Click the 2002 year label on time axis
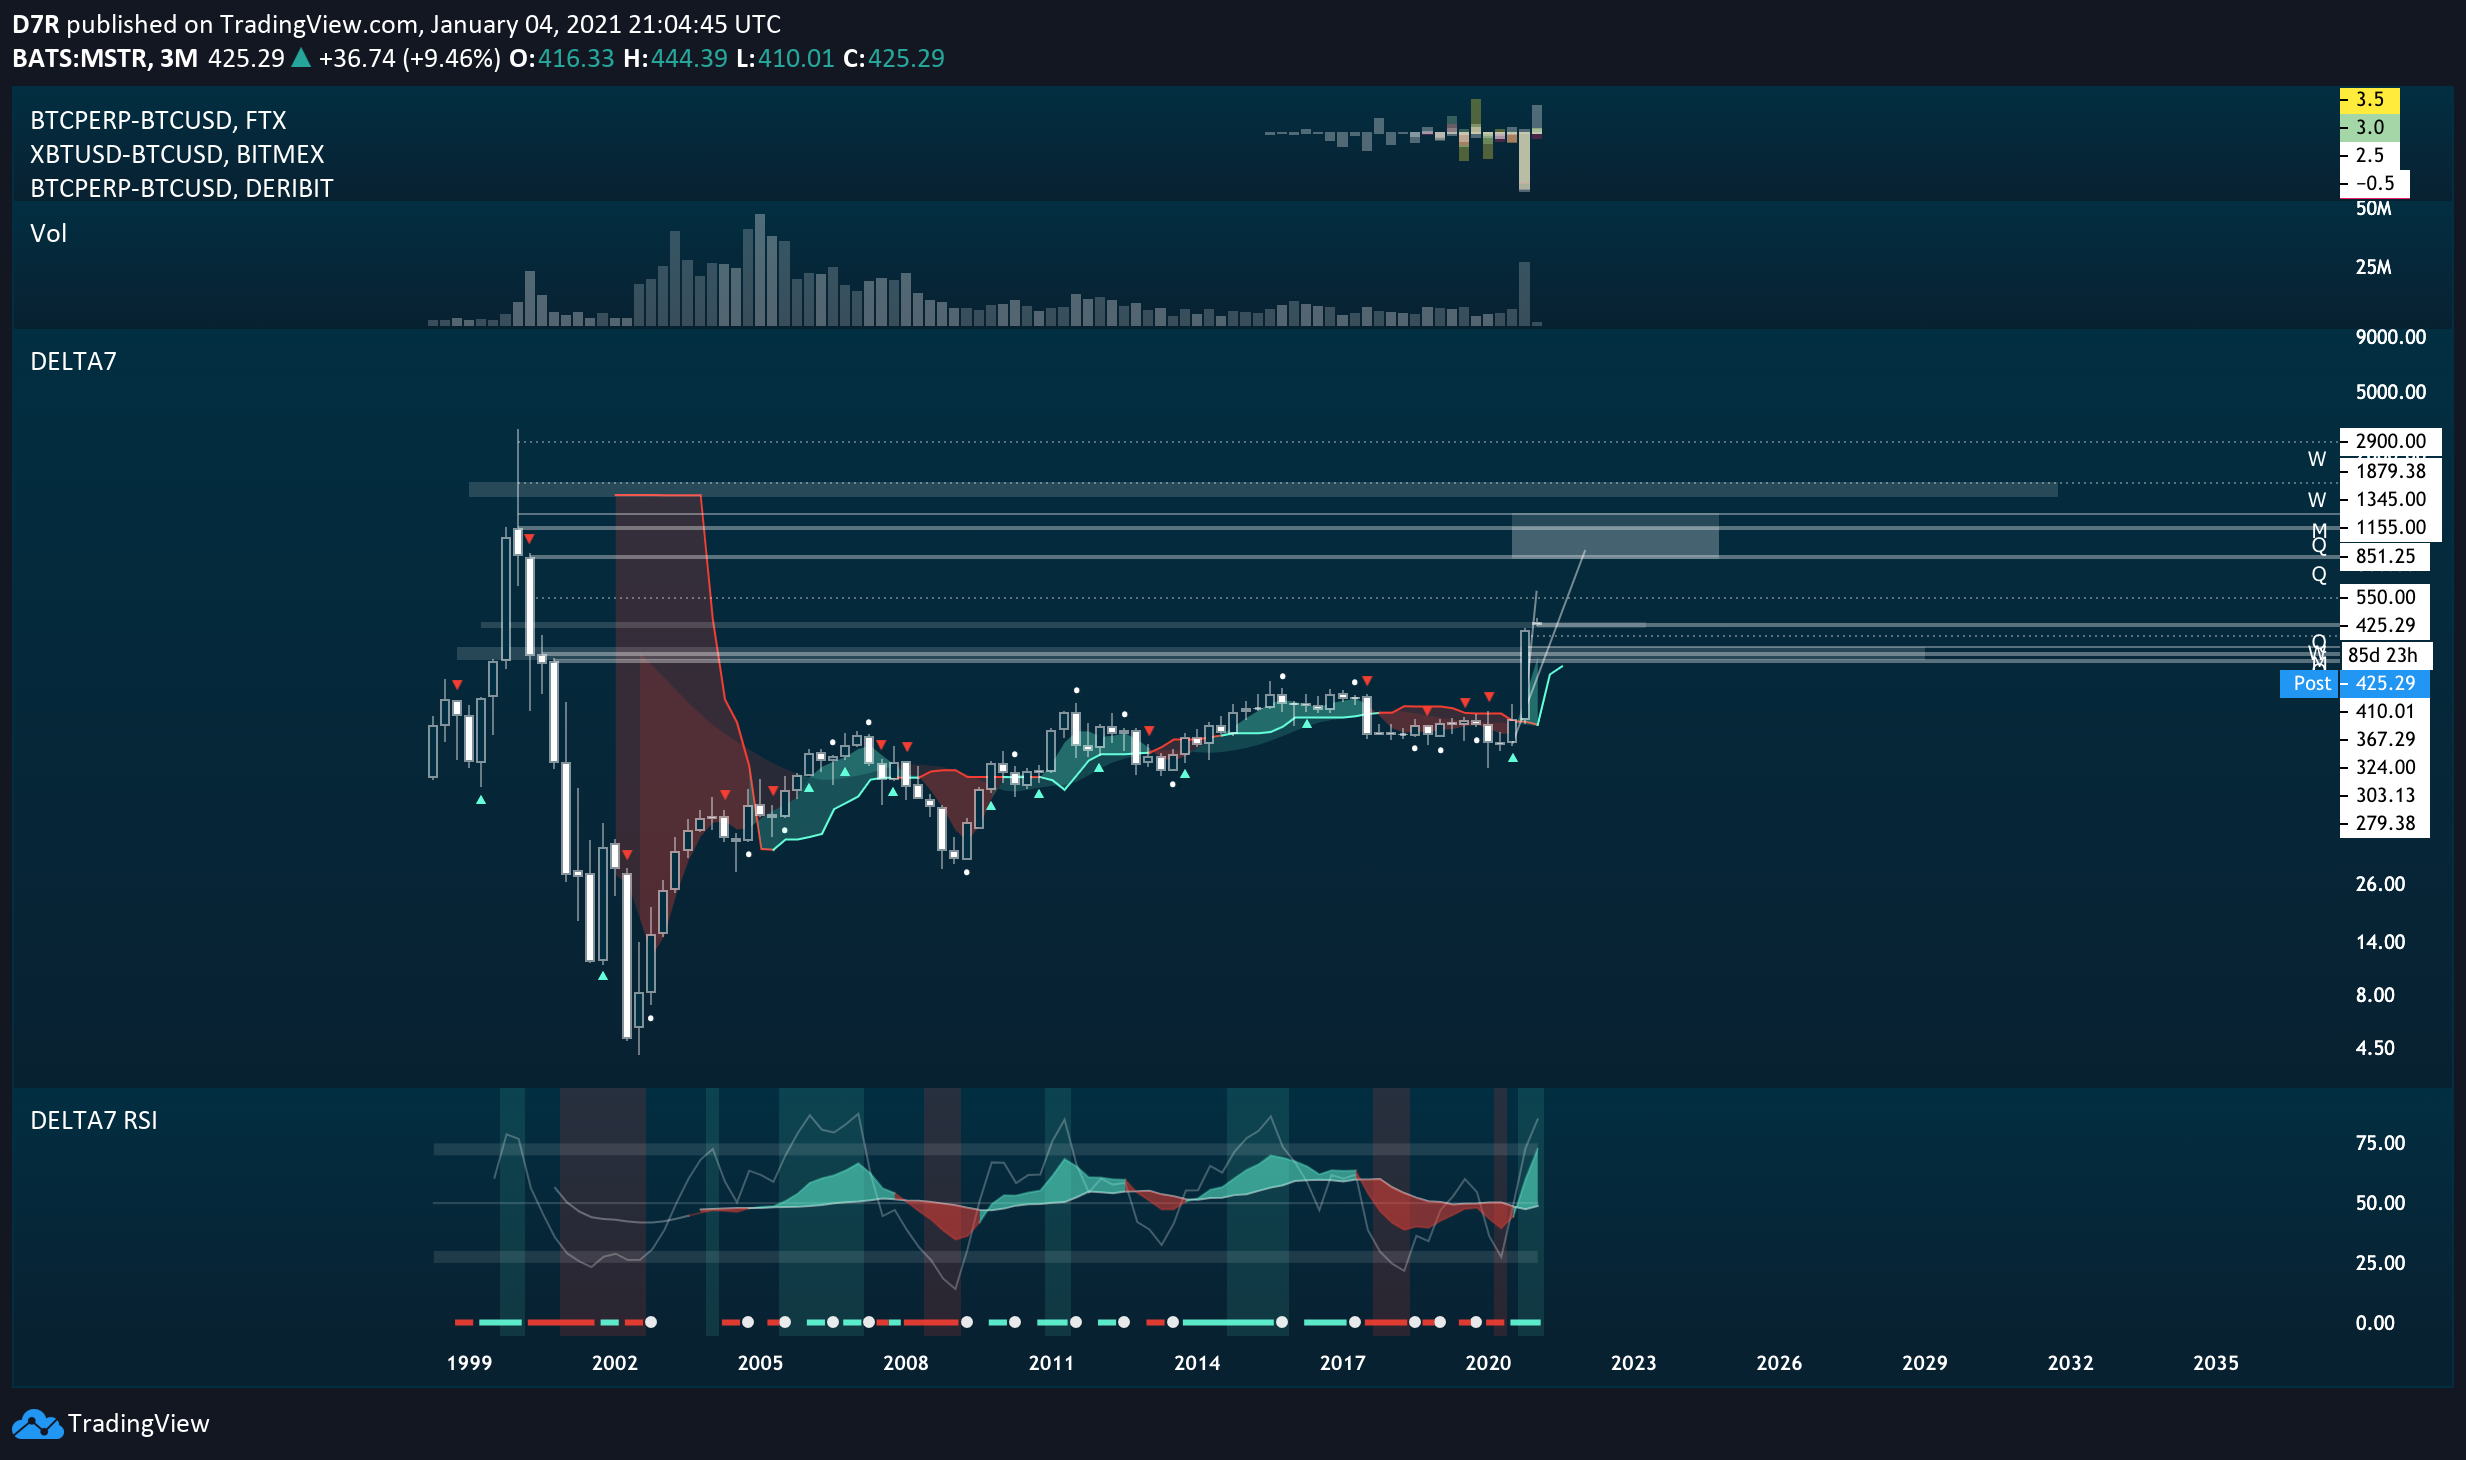 click(615, 1363)
